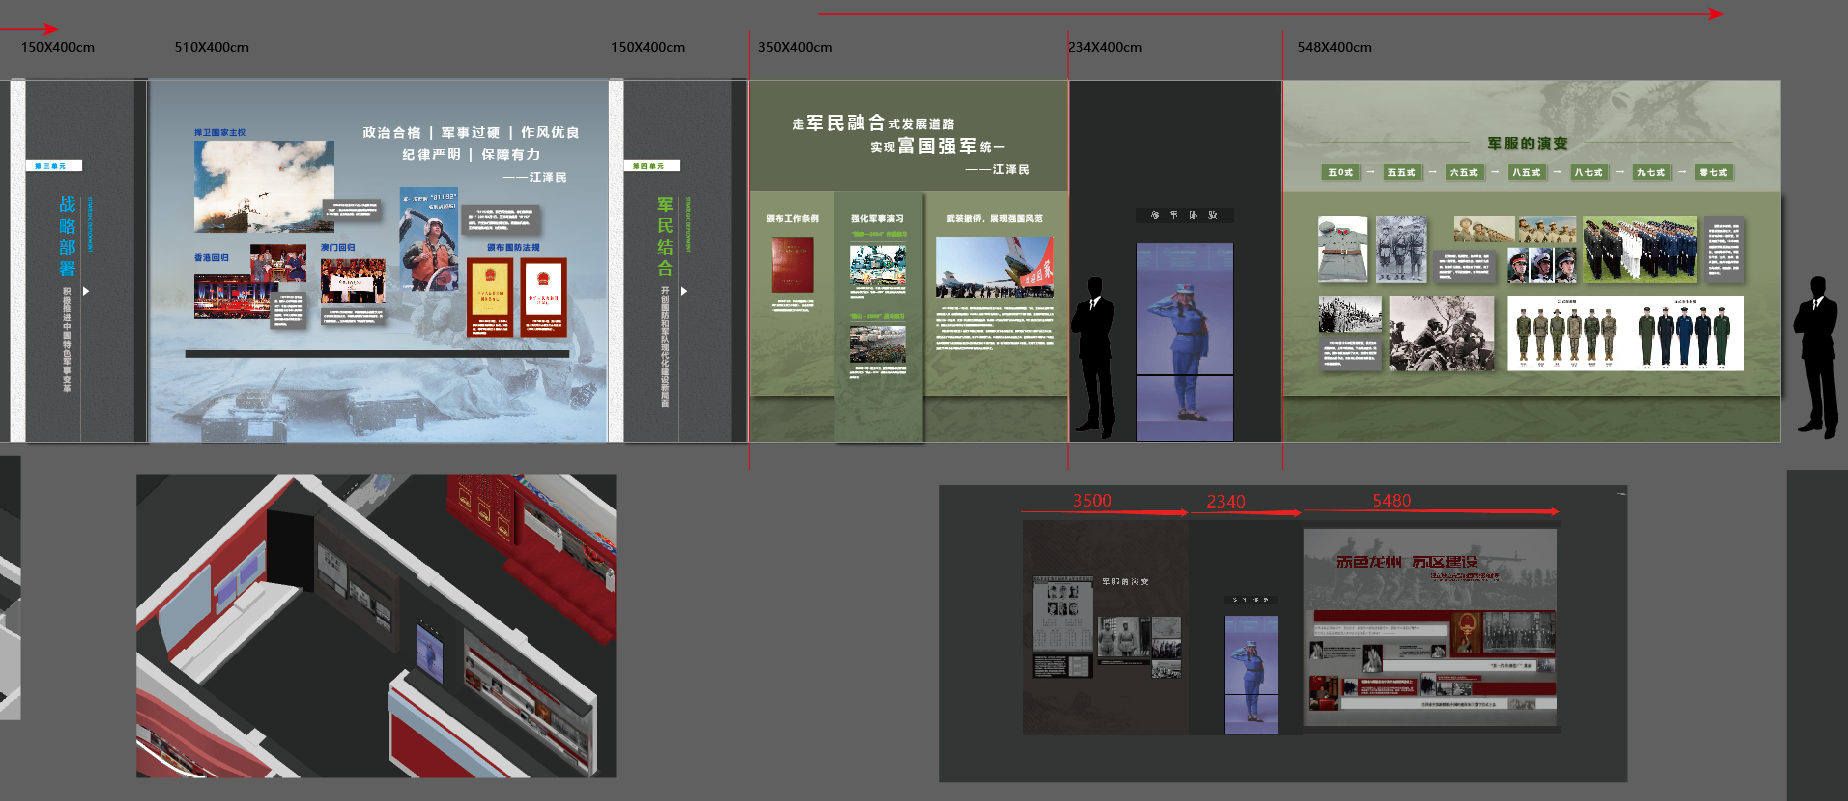1848x801 pixels.
Task: Click the 350X400cm dimension label
Action: (x=795, y=47)
